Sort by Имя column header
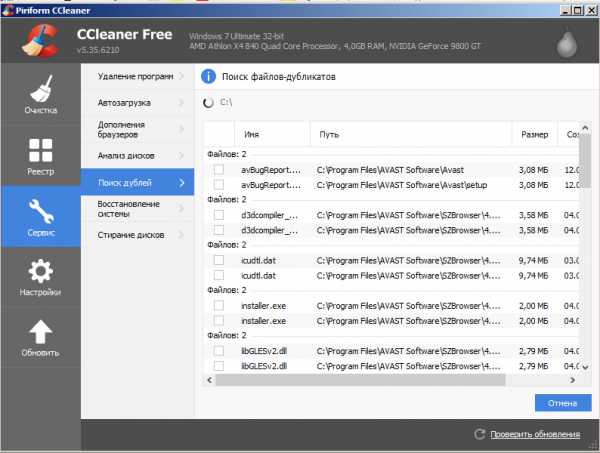The width and height of the screenshot is (600, 453). (x=272, y=134)
